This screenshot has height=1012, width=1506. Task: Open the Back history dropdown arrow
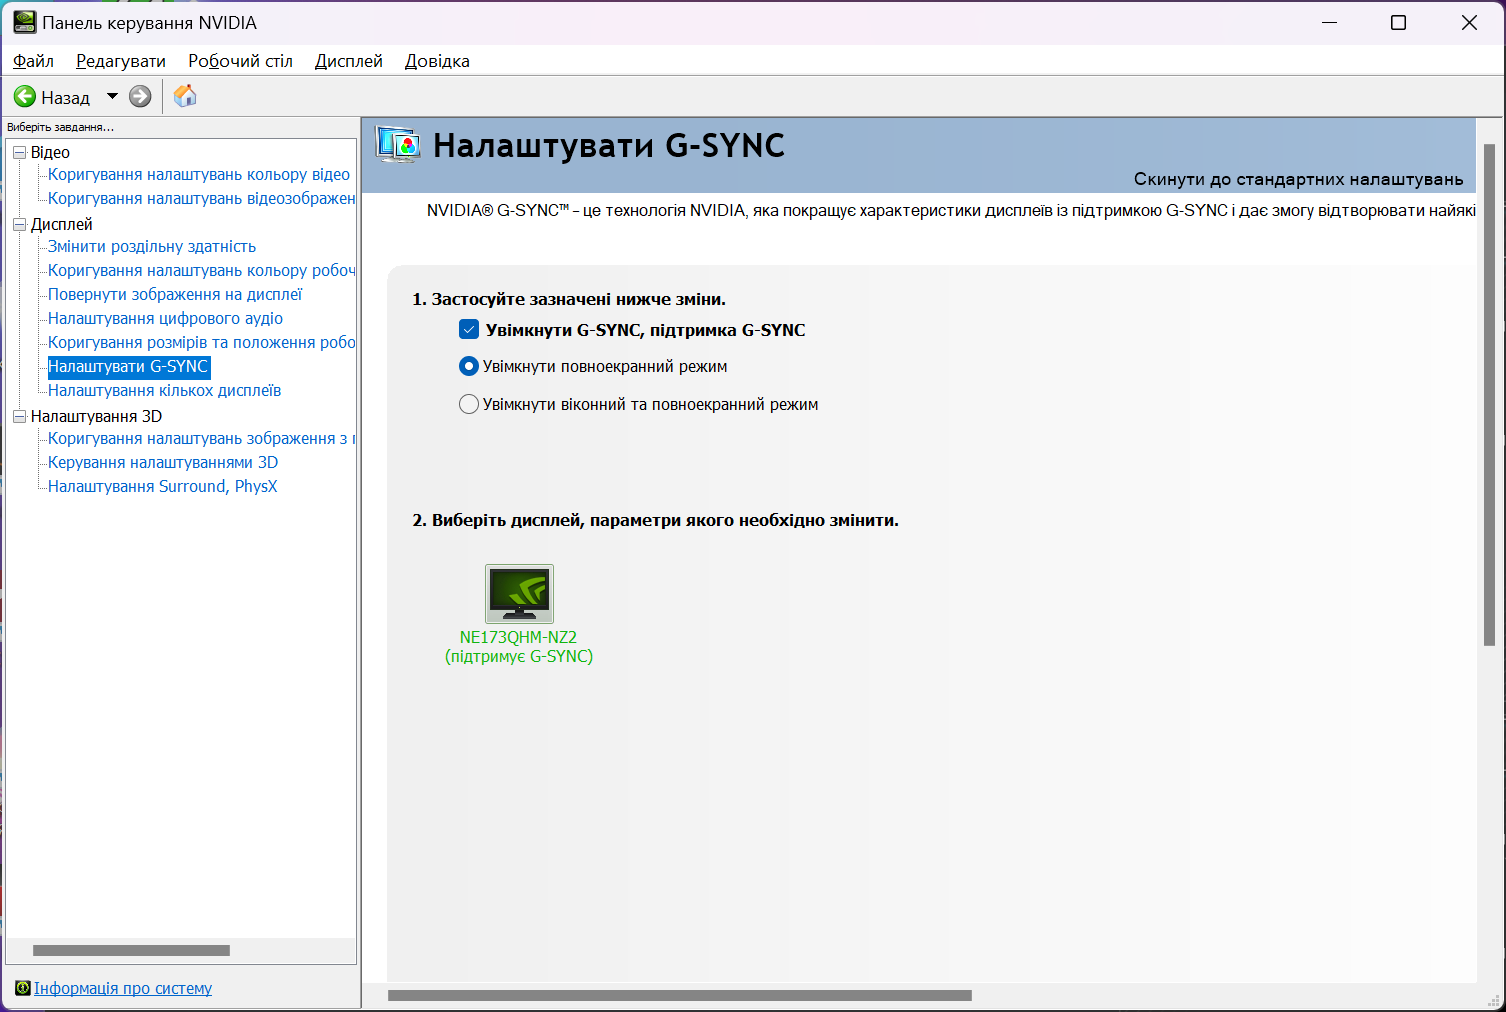tap(112, 97)
